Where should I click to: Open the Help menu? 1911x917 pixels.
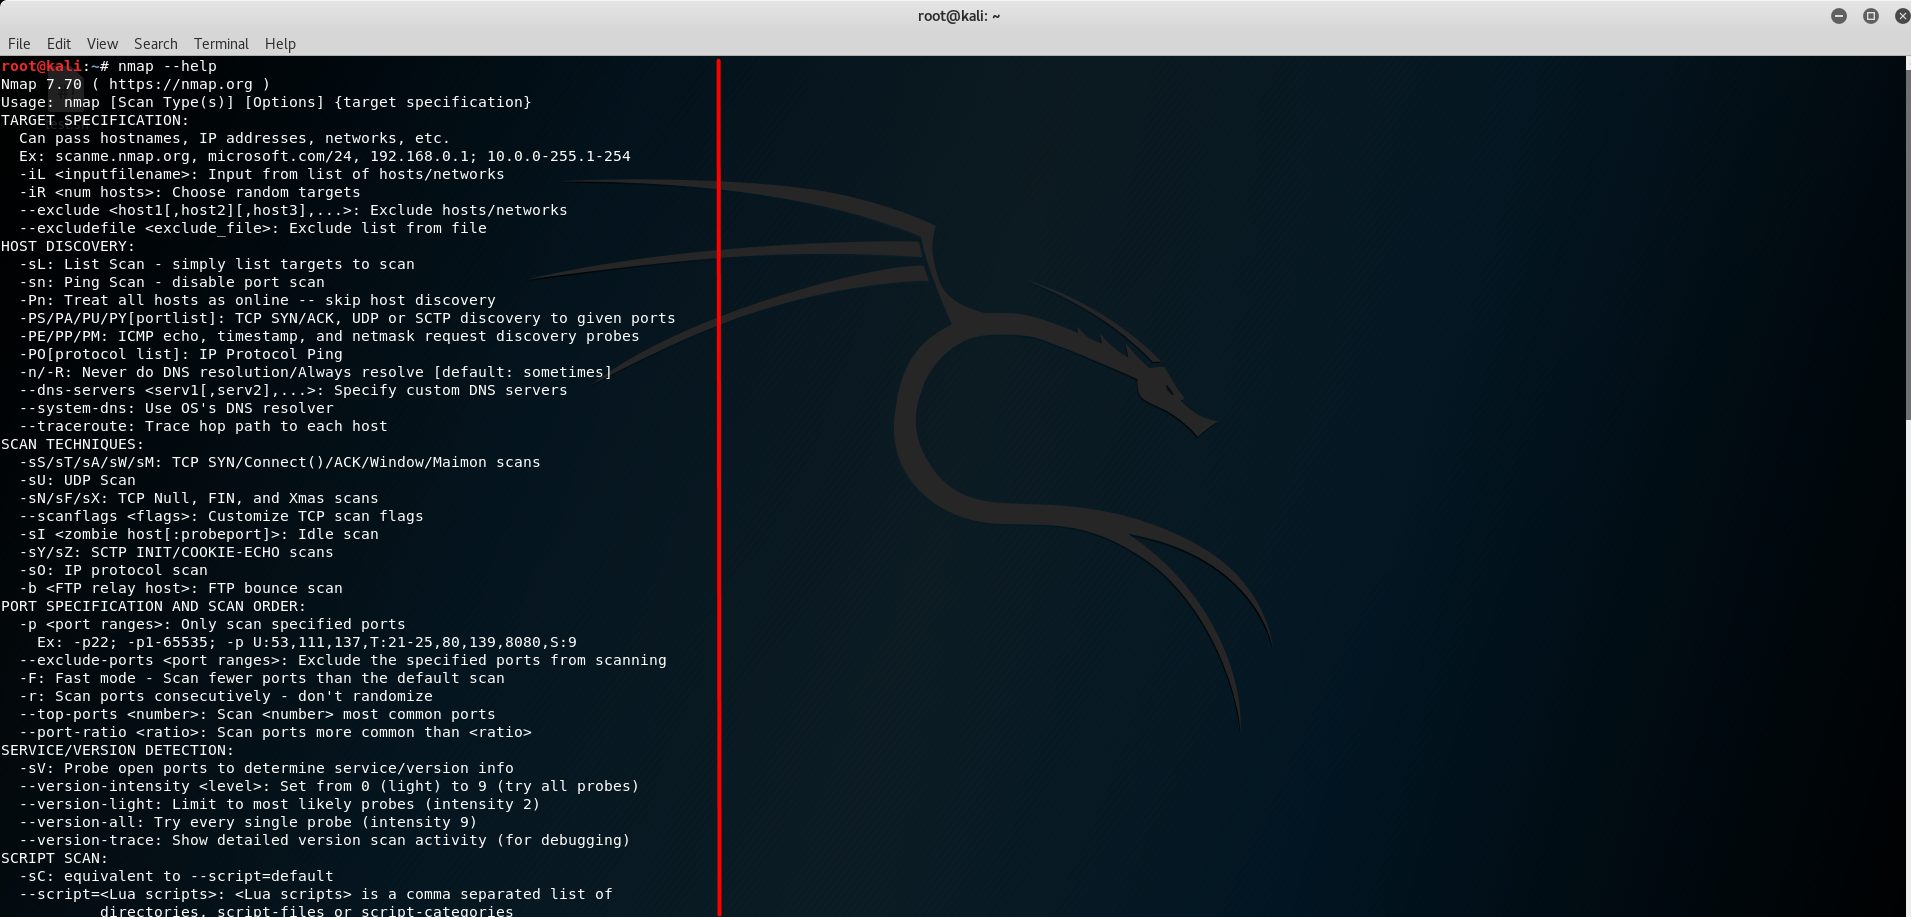click(280, 44)
